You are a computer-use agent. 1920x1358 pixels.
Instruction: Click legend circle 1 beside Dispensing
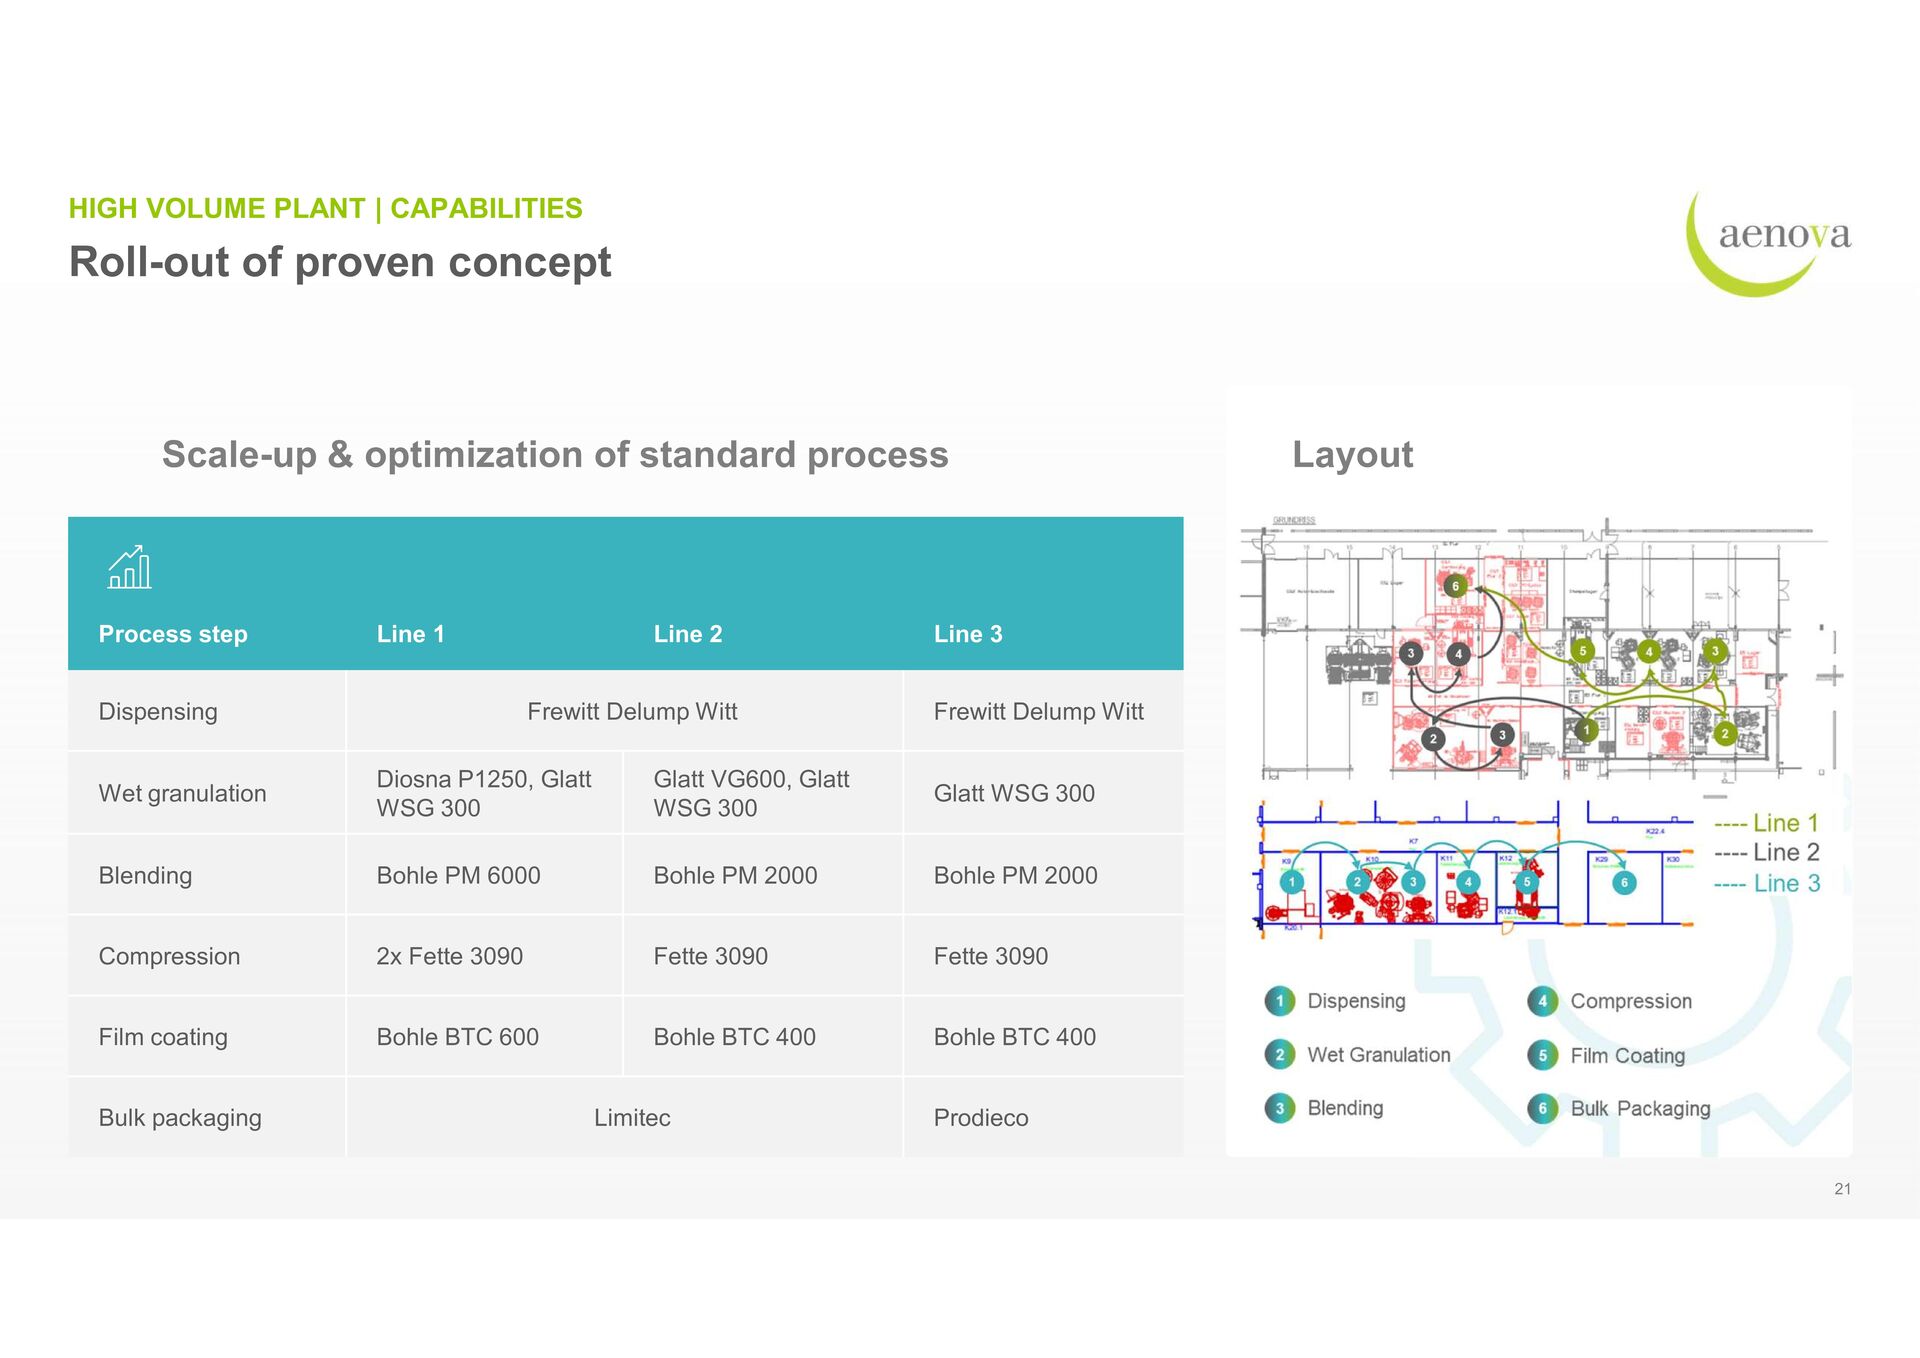(1279, 1001)
